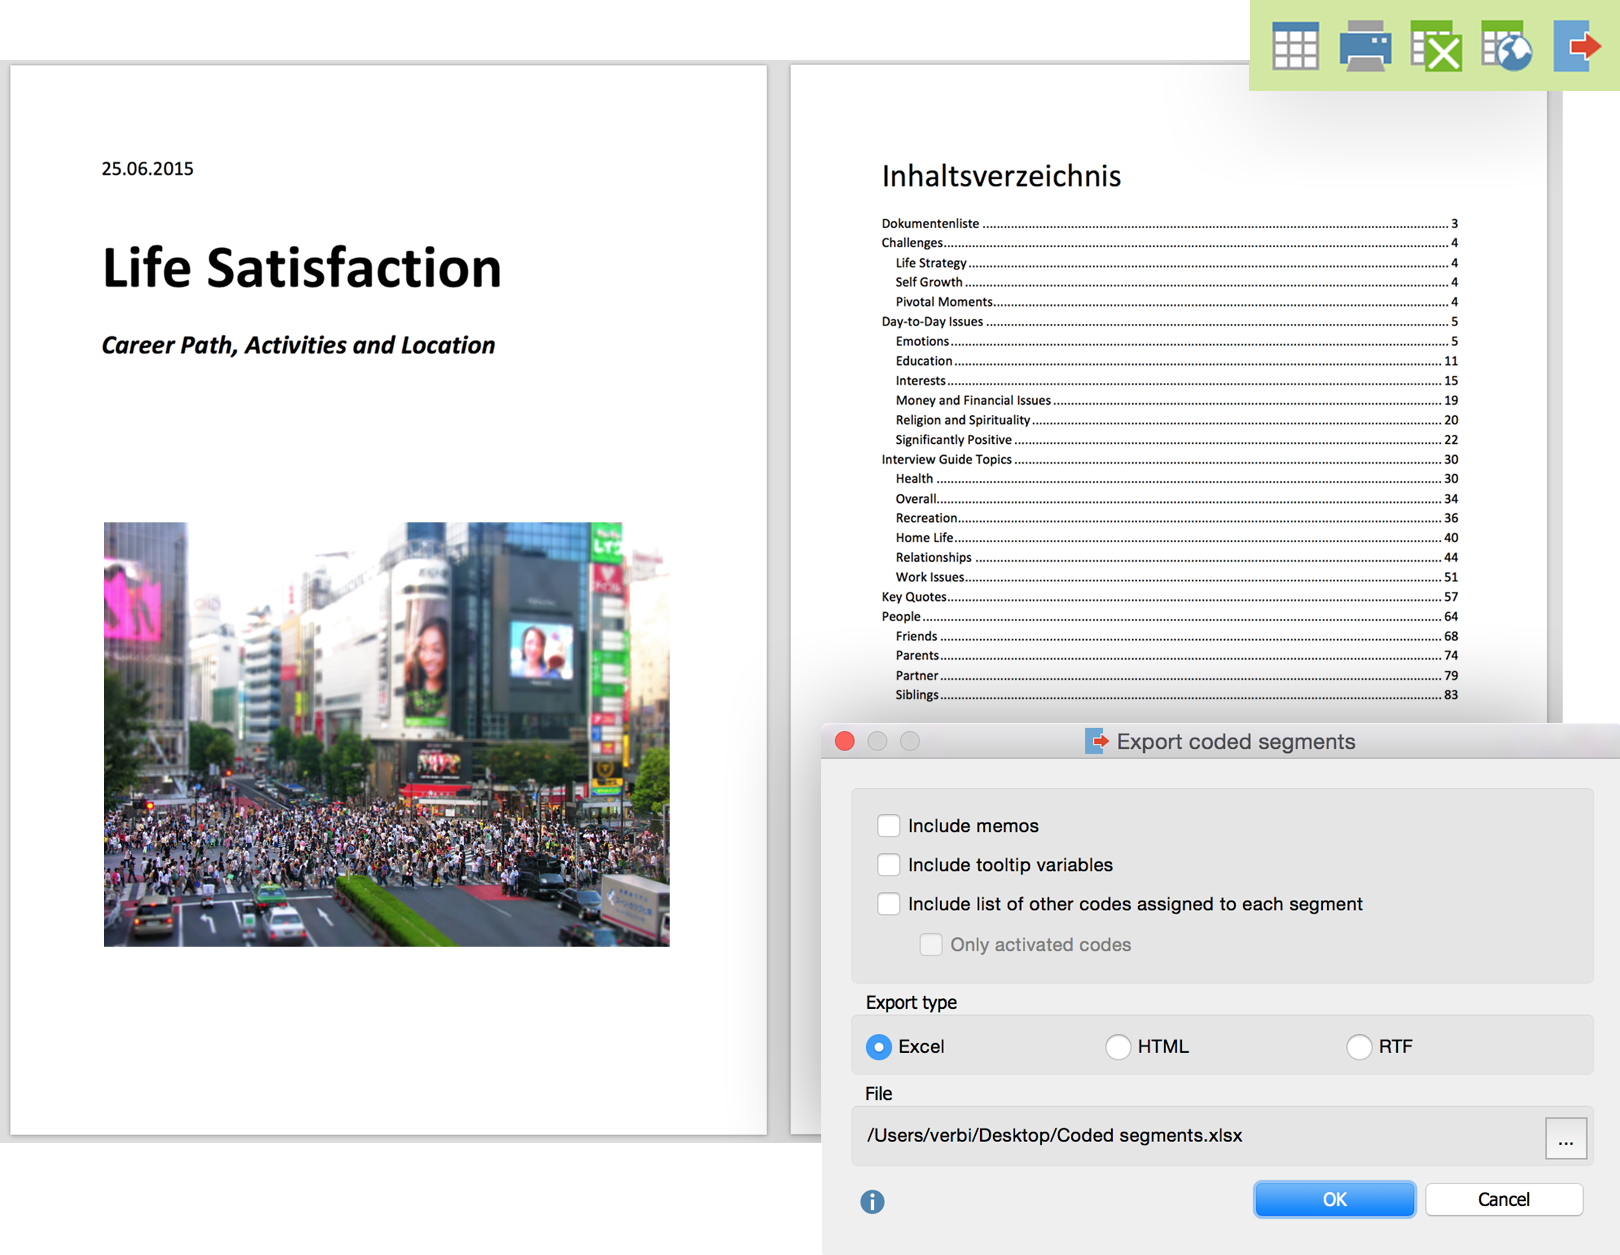Enable Include tooltip variables checkbox

click(888, 864)
